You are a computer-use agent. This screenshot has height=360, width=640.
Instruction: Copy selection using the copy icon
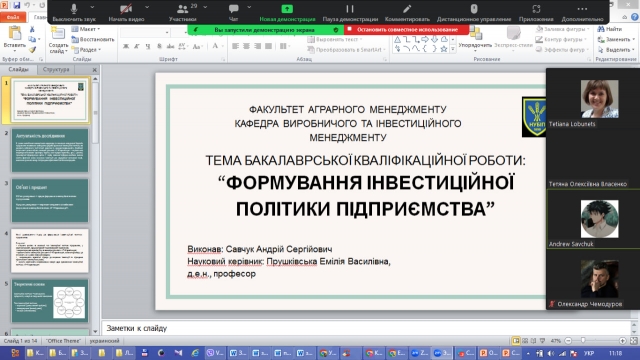pos(32,39)
